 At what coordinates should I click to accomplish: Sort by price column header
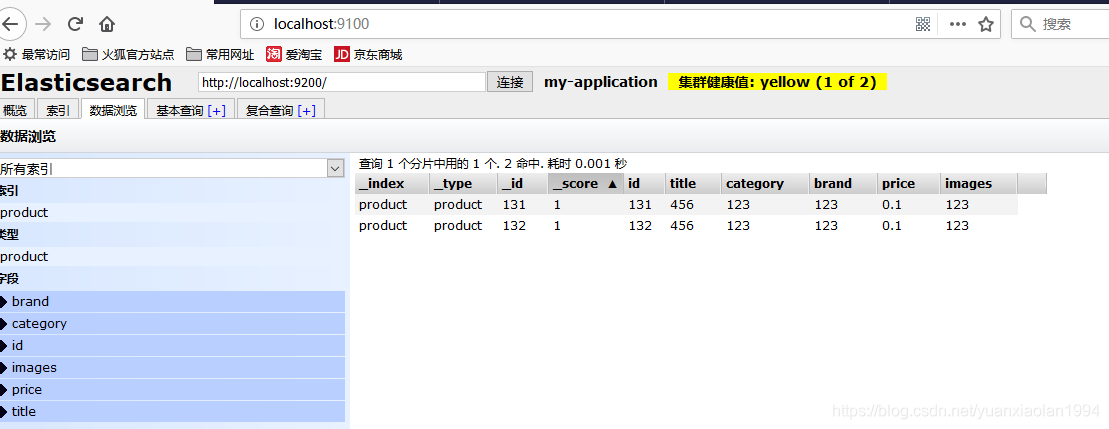(x=909, y=184)
